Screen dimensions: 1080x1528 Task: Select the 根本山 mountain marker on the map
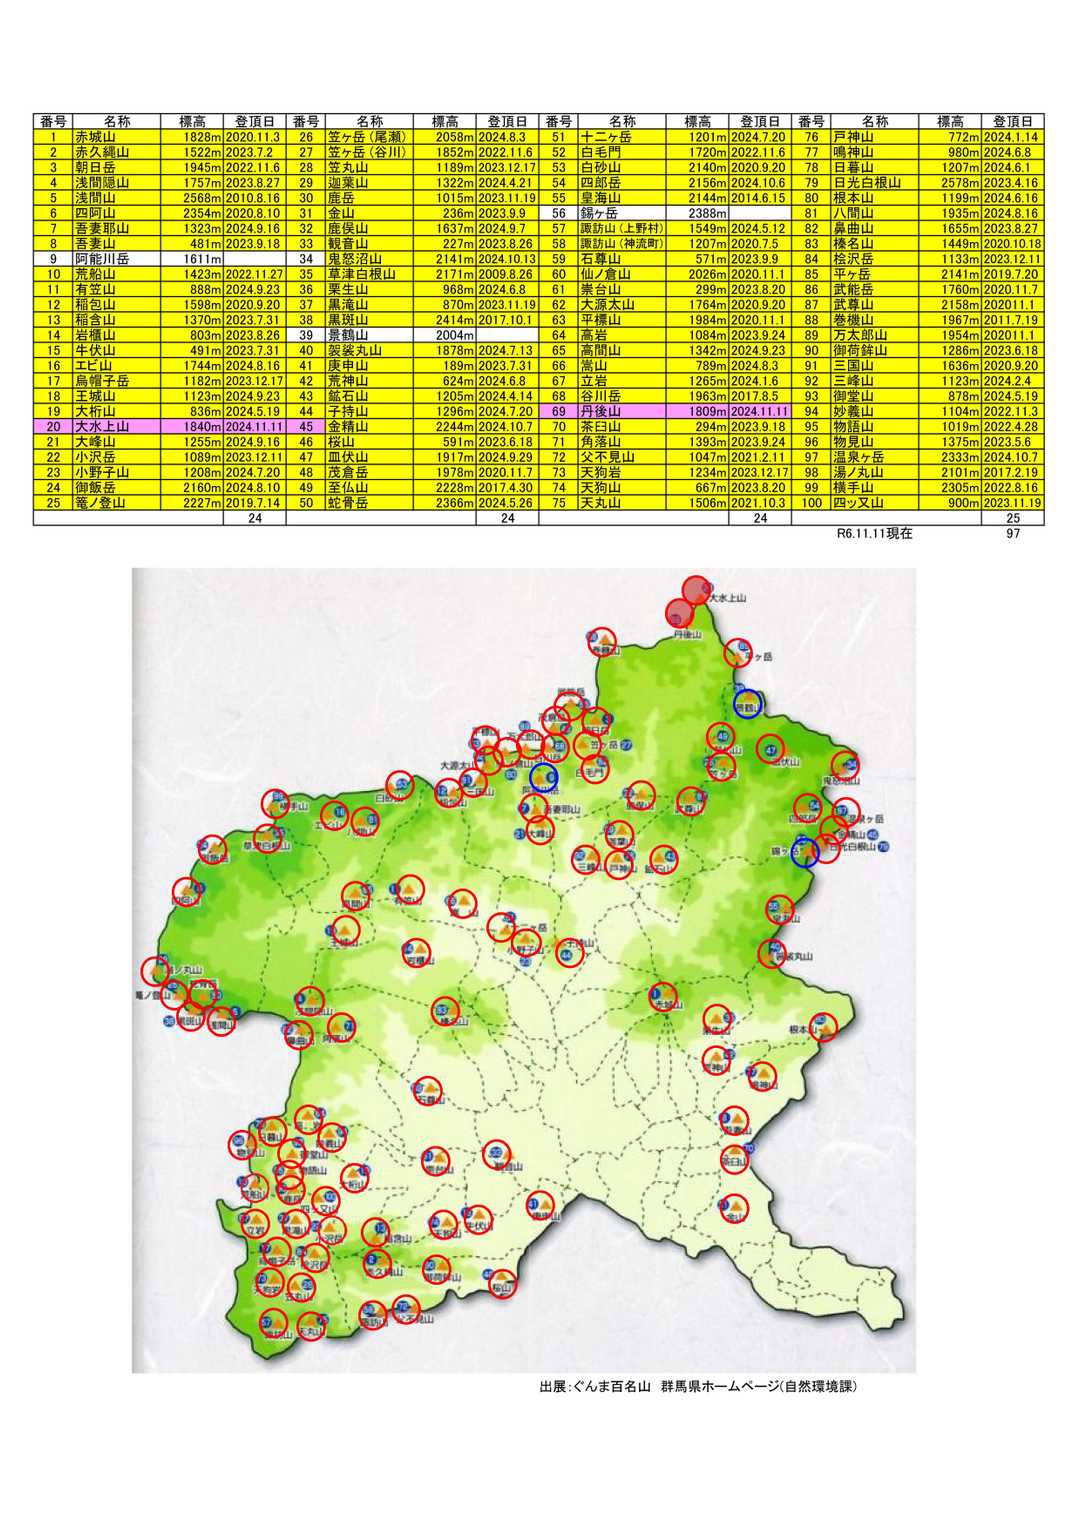click(x=823, y=1027)
